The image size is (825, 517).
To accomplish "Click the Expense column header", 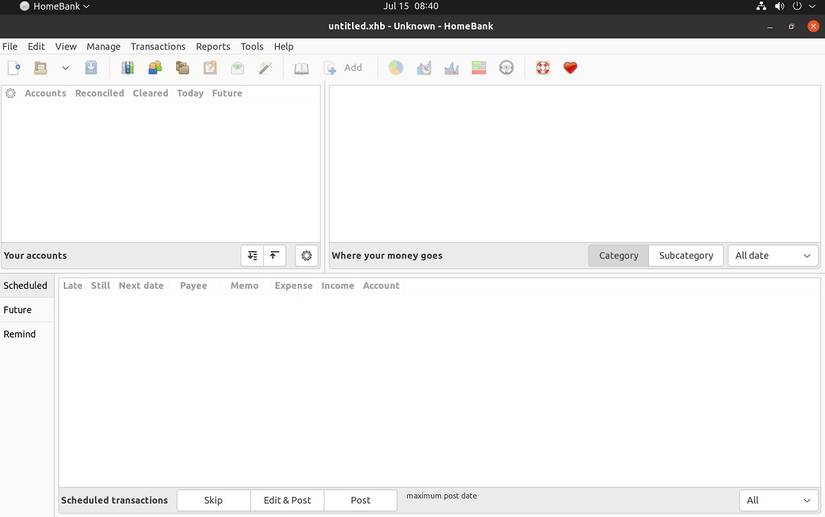I will pos(294,286).
